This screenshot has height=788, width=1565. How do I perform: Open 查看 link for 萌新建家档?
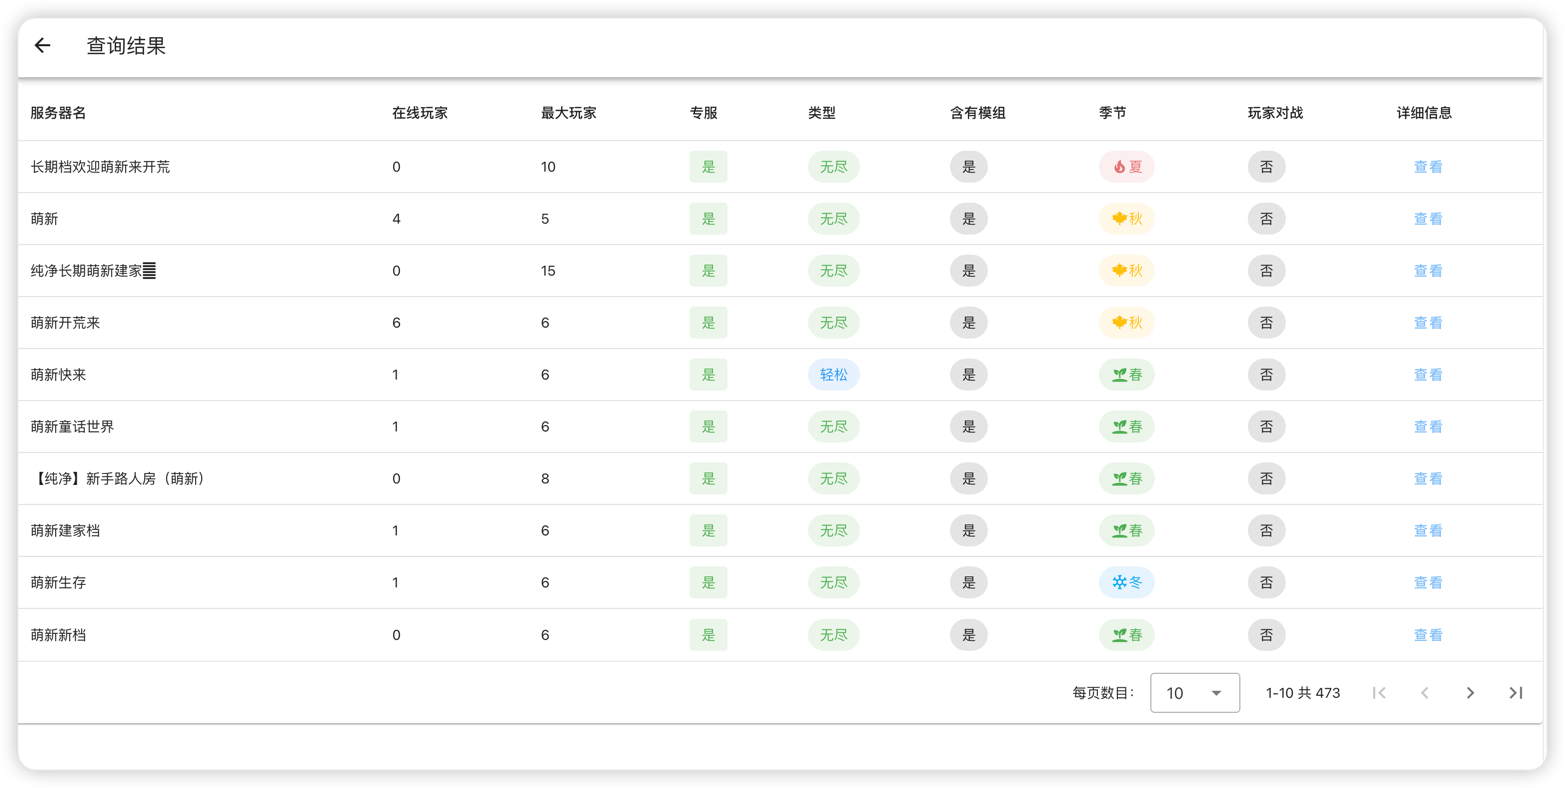point(1427,531)
